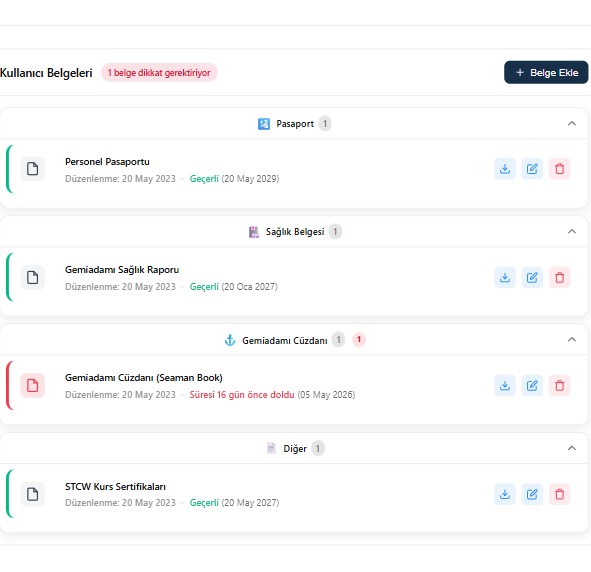Click the red expired-count badge on Gemiadamı Cüzdanı
This screenshot has width=591, height=572.
point(359,340)
